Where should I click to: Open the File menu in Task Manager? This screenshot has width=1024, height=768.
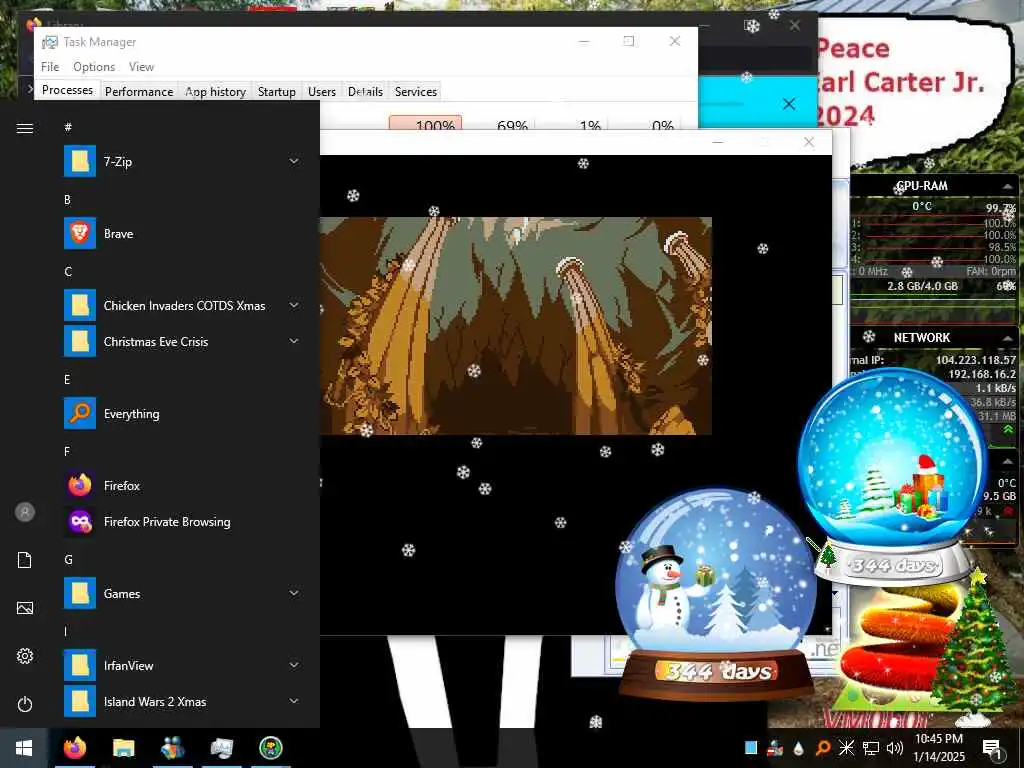click(50, 67)
